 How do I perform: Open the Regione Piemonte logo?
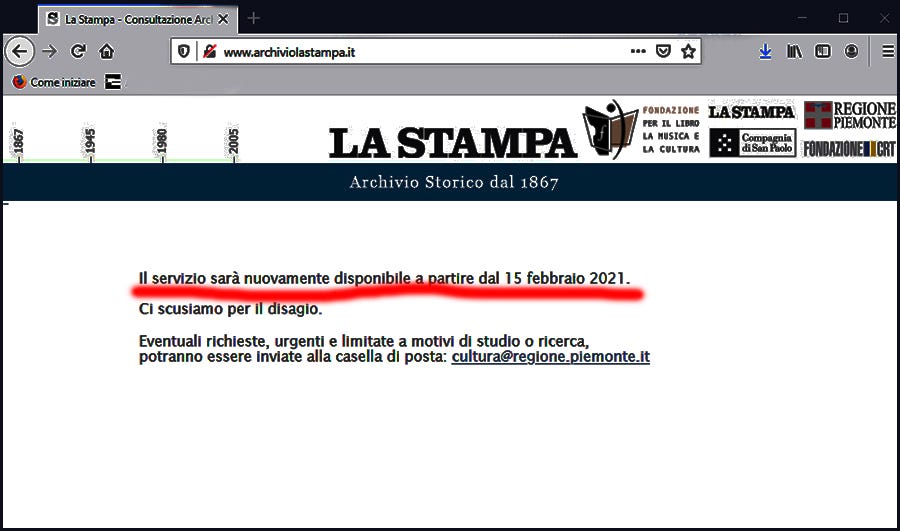tap(849, 115)
